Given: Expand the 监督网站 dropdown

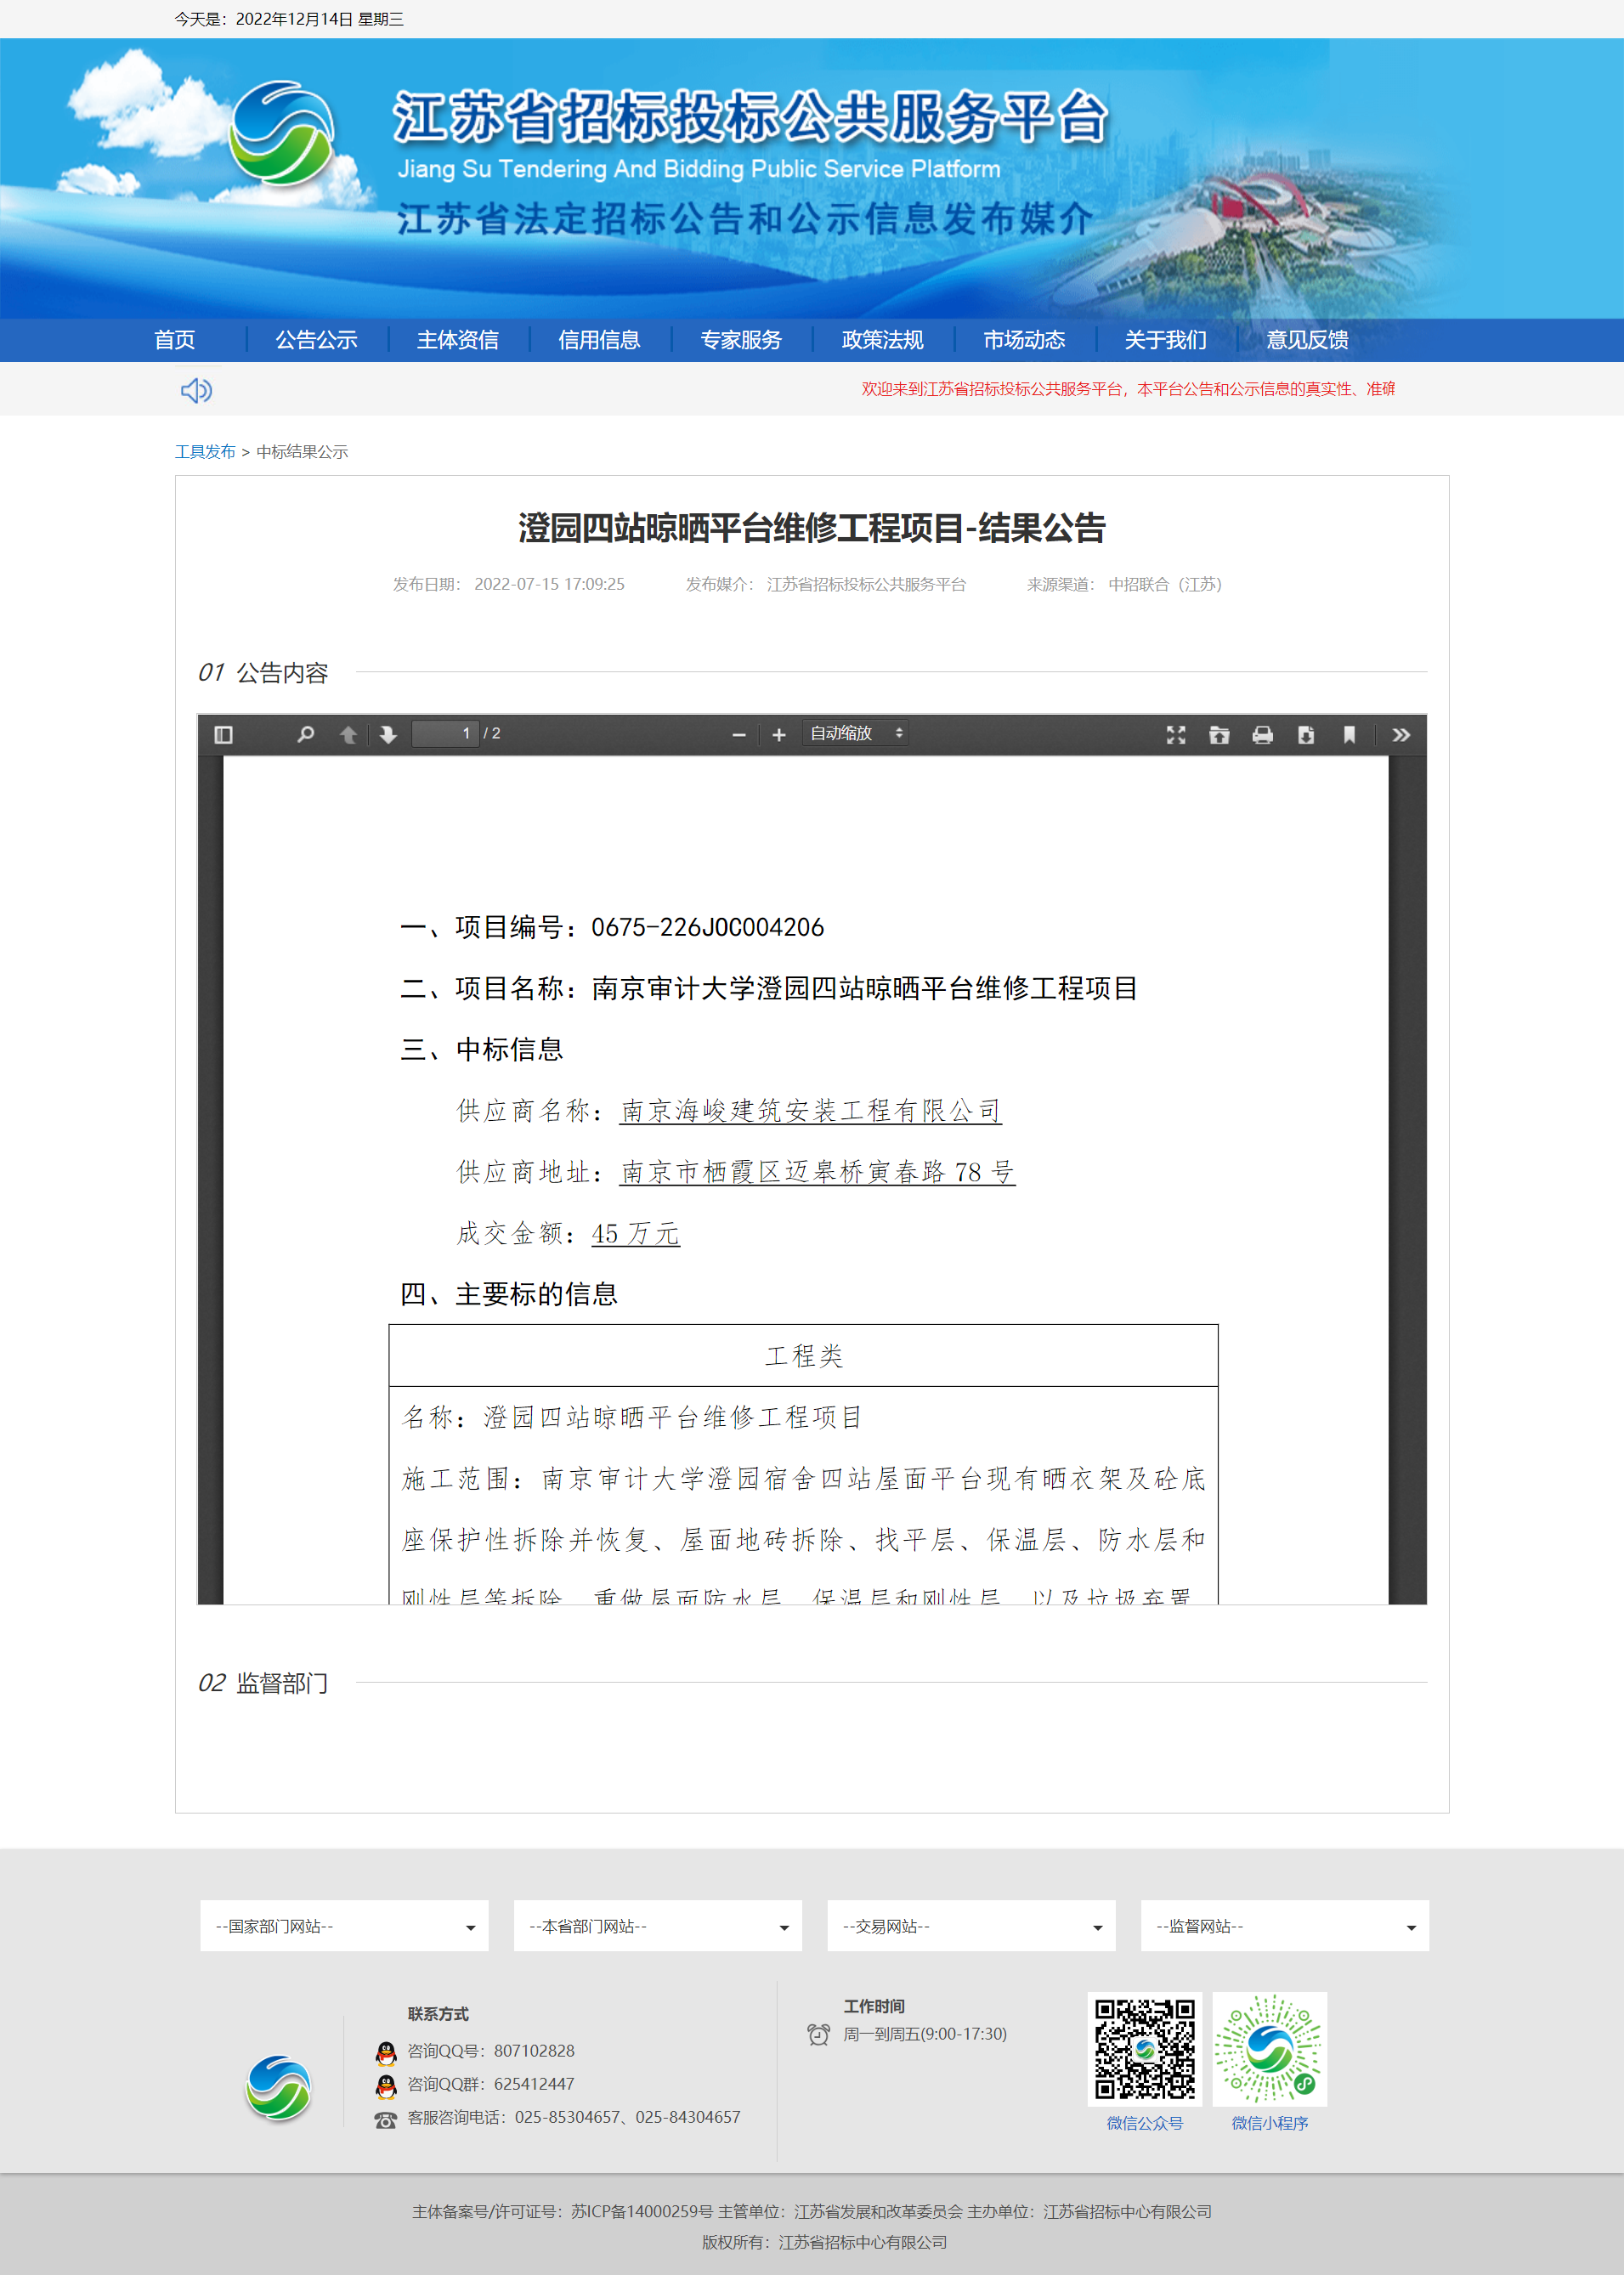Looking at the screenshot, I should 1285,1926.
